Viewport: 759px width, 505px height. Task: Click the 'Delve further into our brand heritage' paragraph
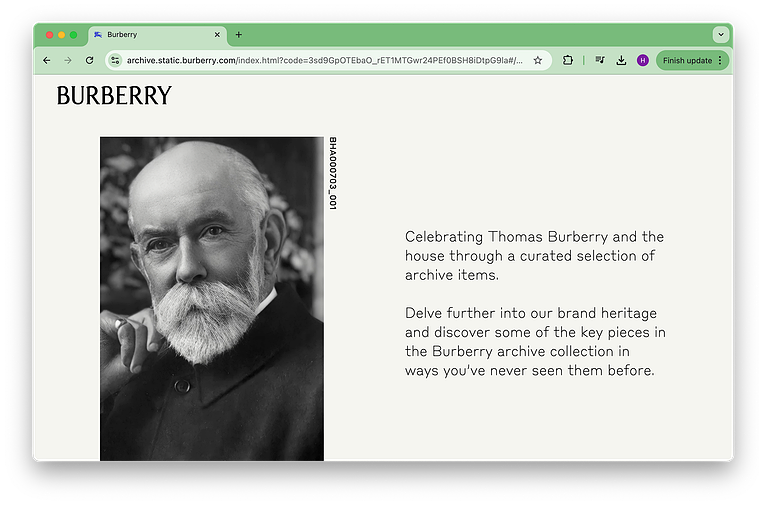pyautogui.click(x=535, y=342)
